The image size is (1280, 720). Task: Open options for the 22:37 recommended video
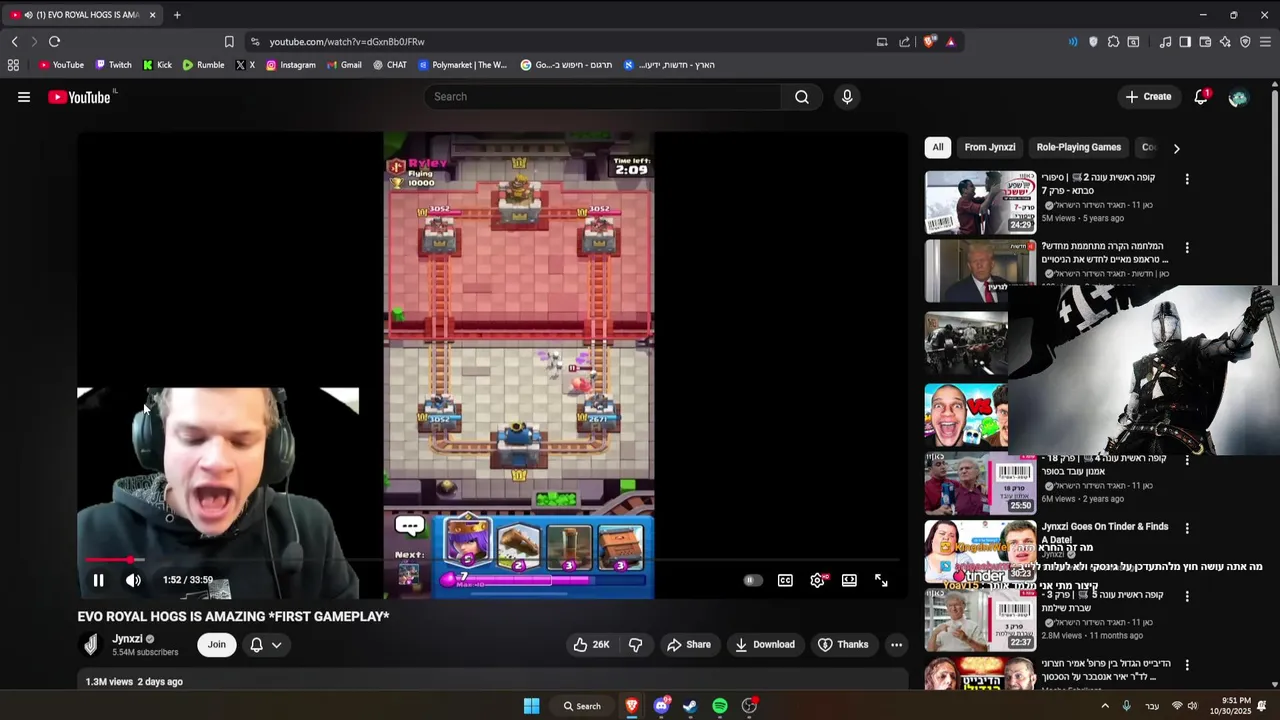(1187, 596)
